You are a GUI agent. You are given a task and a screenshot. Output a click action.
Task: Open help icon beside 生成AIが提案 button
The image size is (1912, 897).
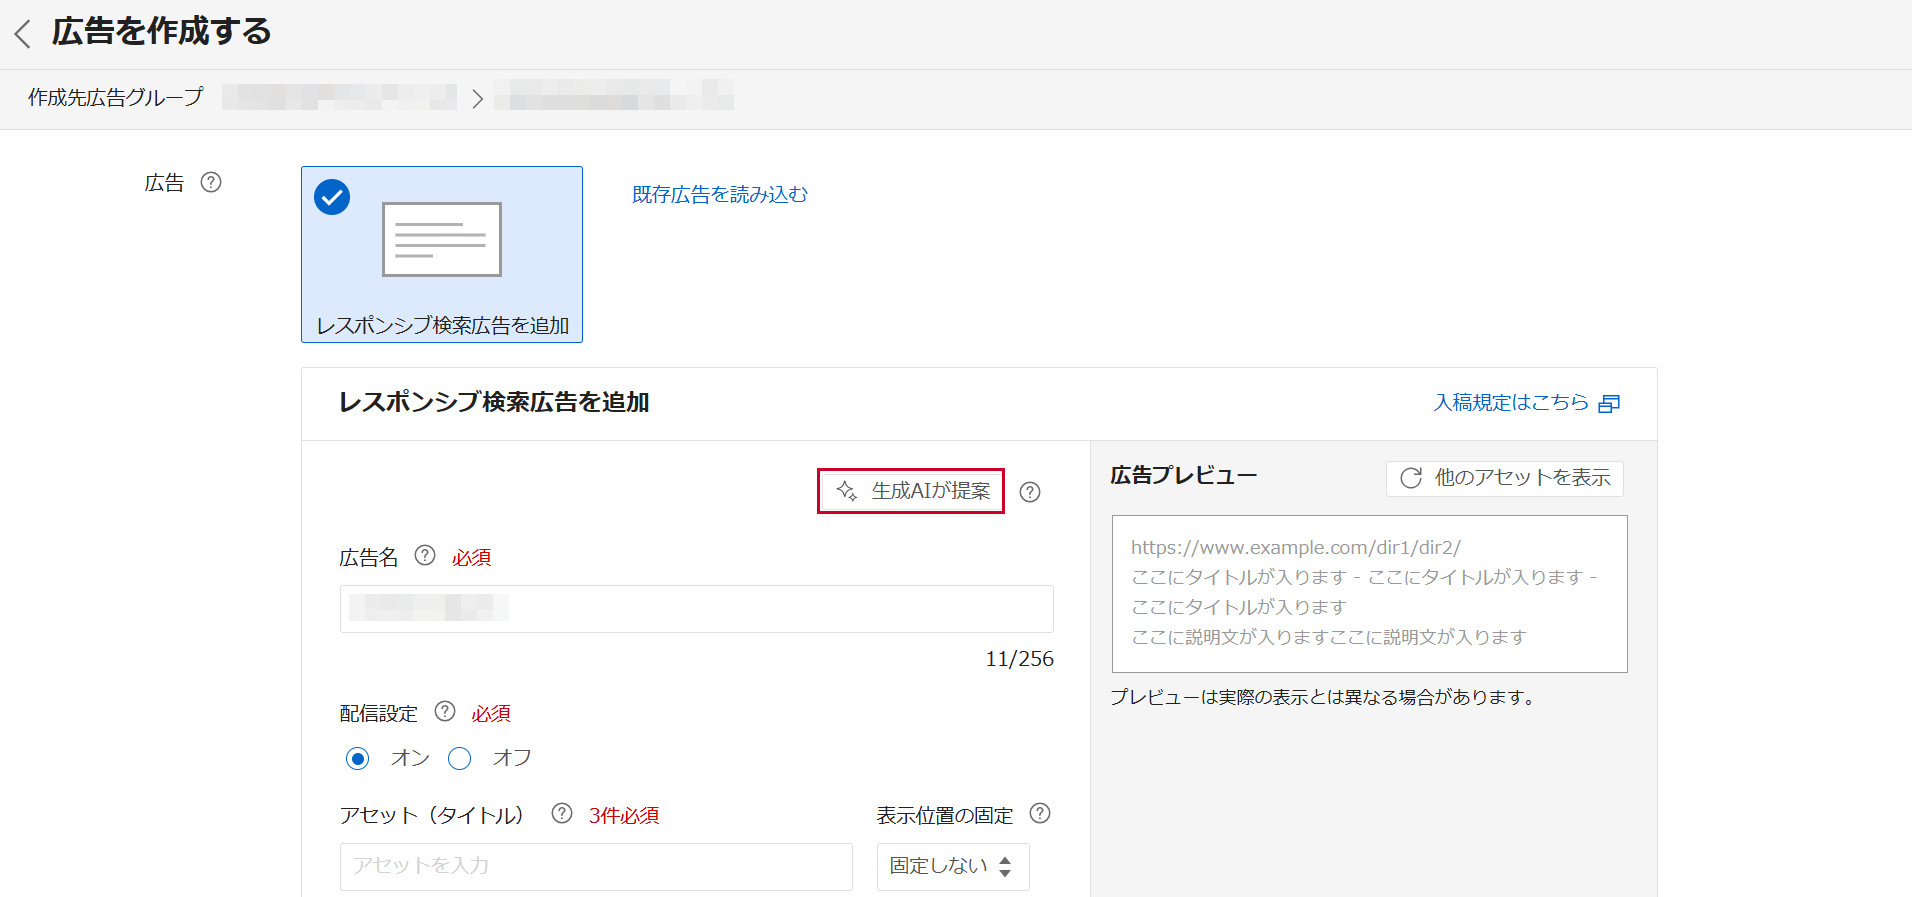[x=1030, y=492]
